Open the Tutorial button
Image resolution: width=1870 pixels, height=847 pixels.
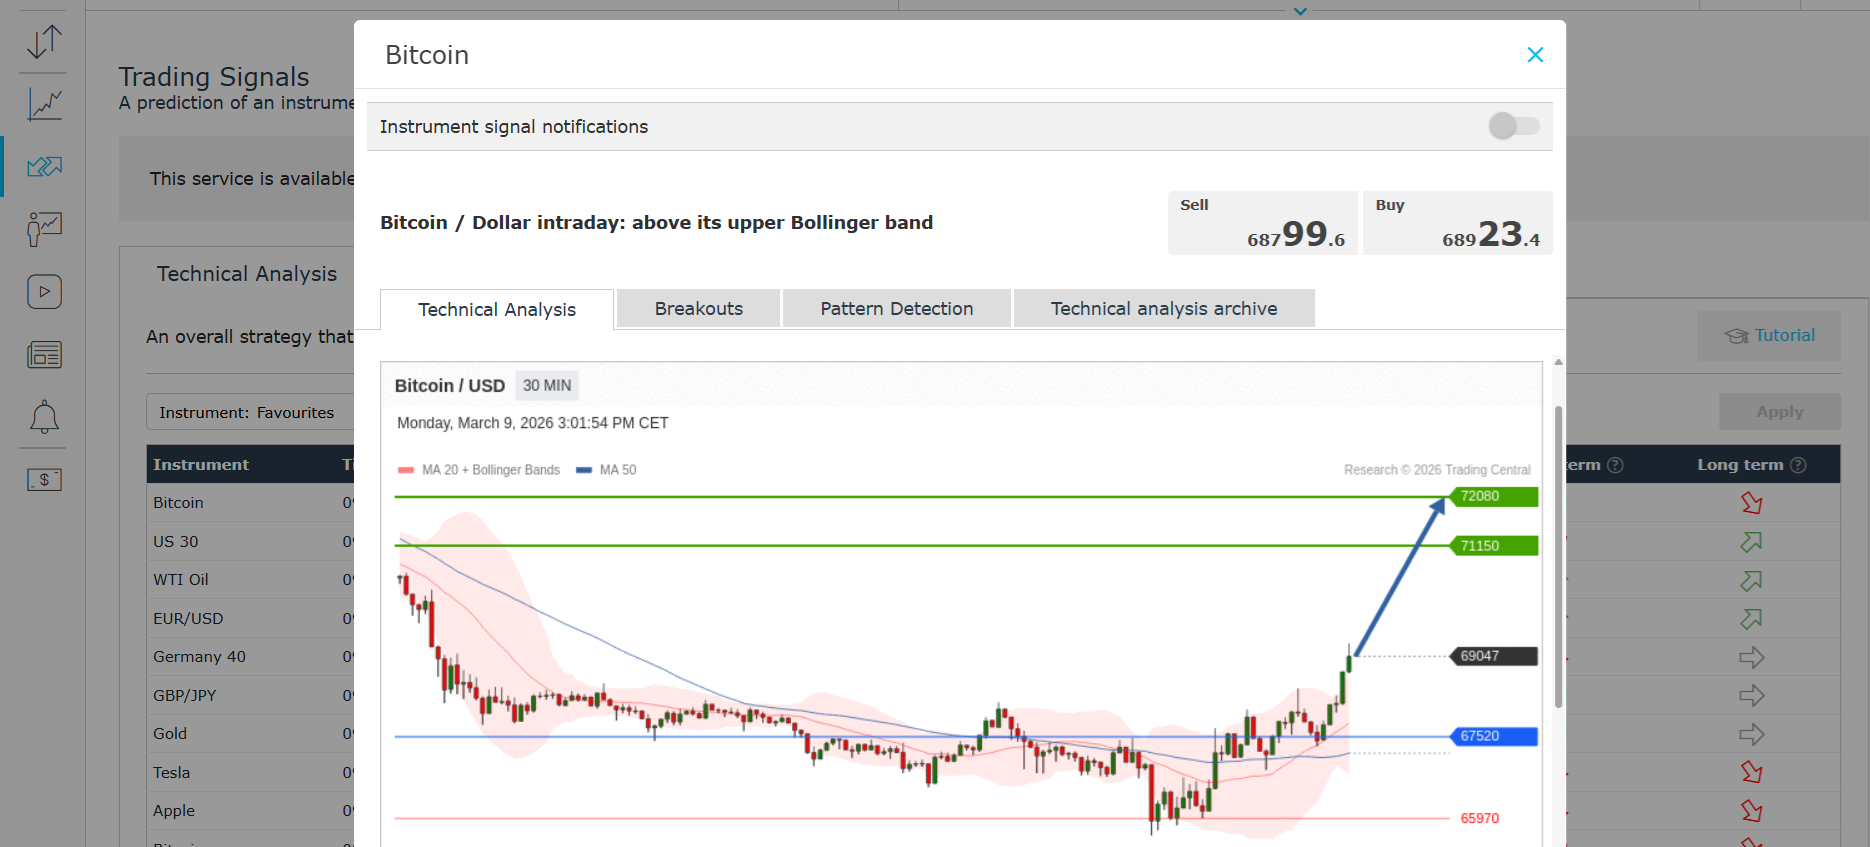coord(1769,336)
